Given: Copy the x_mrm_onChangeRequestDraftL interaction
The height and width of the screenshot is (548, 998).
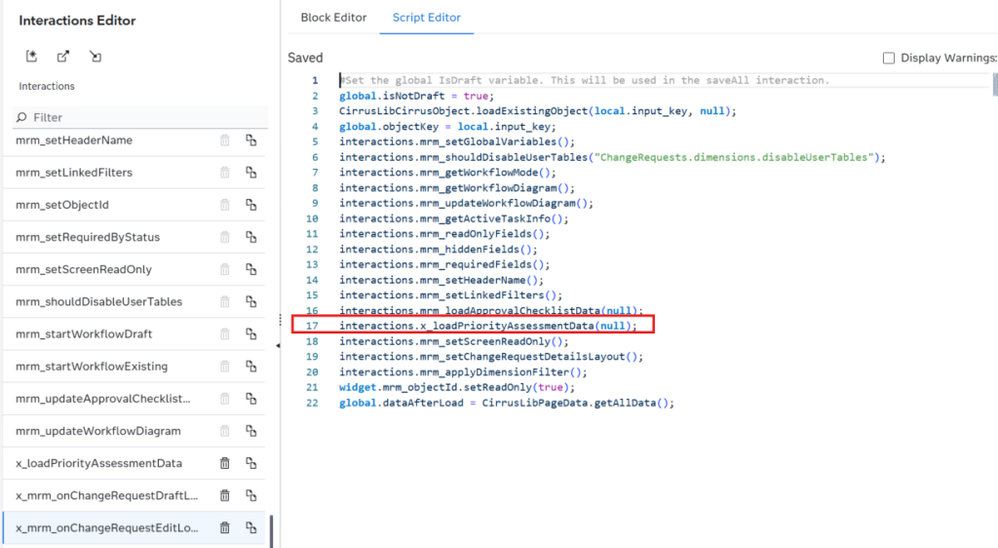Looking at the screenshot, I should [251, 495].
